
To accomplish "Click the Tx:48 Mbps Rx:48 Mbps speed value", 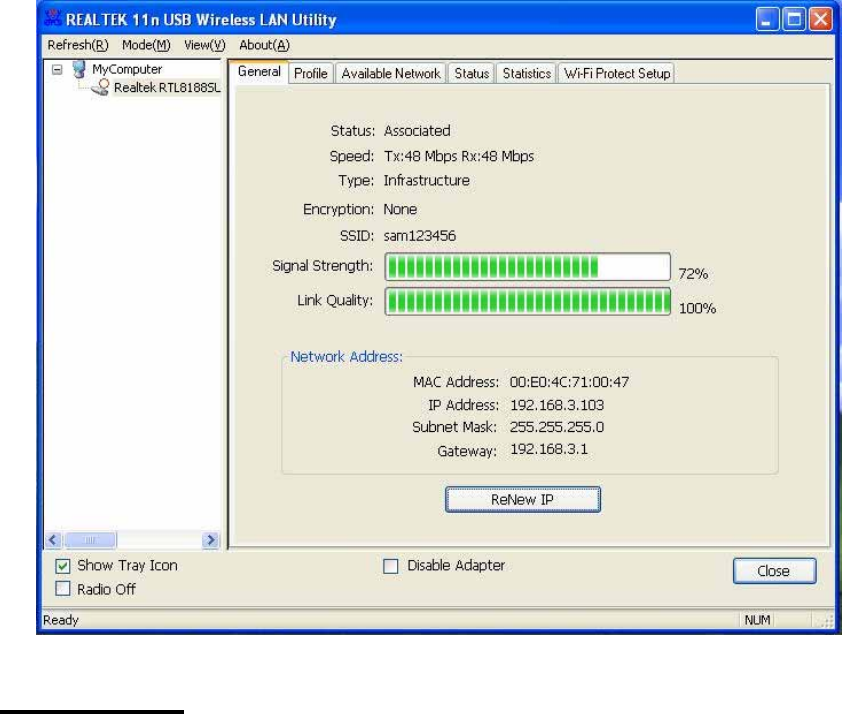I will (x=459, y=156).
